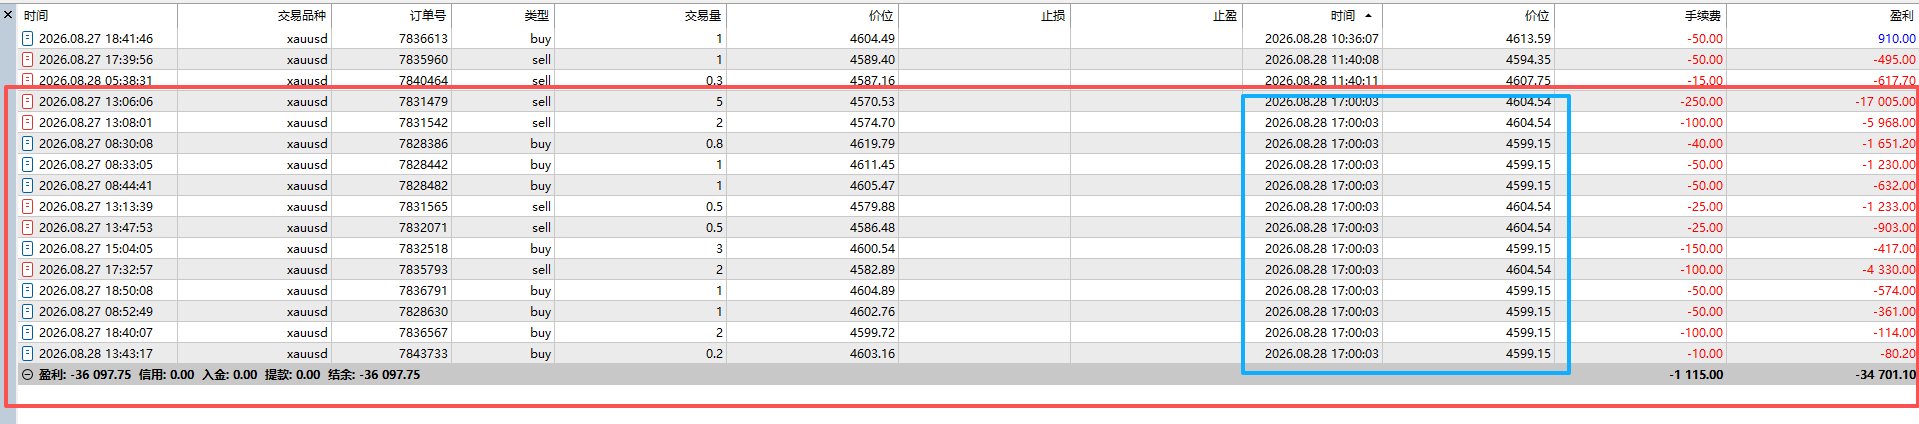
Task: Click the order icon for ticket 7831542
Action: pos(28,122)
